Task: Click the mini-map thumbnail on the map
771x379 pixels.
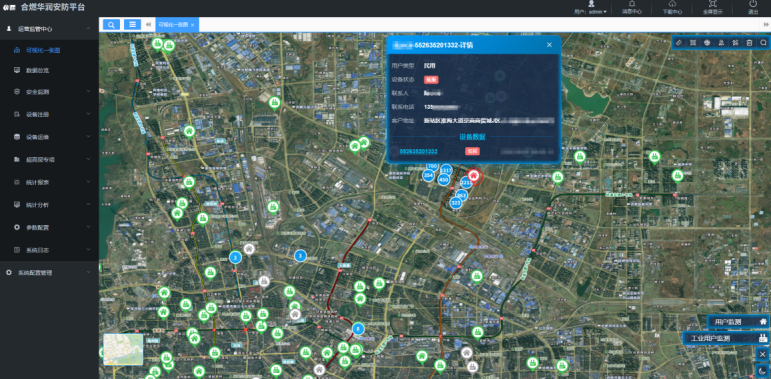Action: 123,350
